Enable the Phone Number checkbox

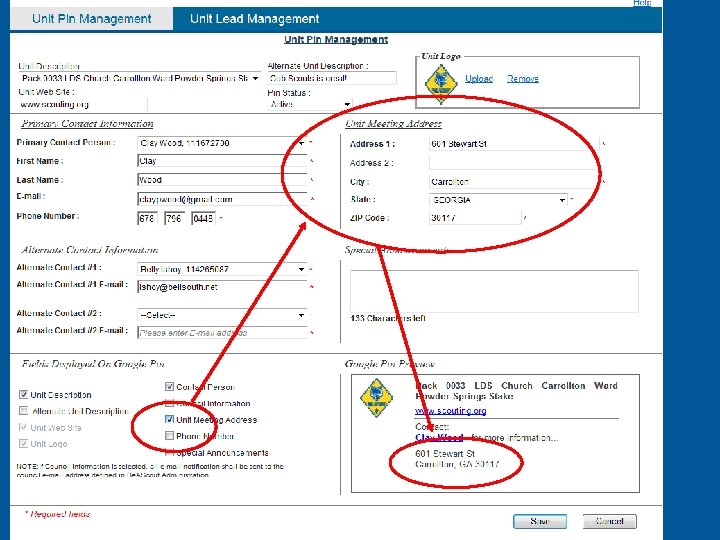tap(169, 435)
